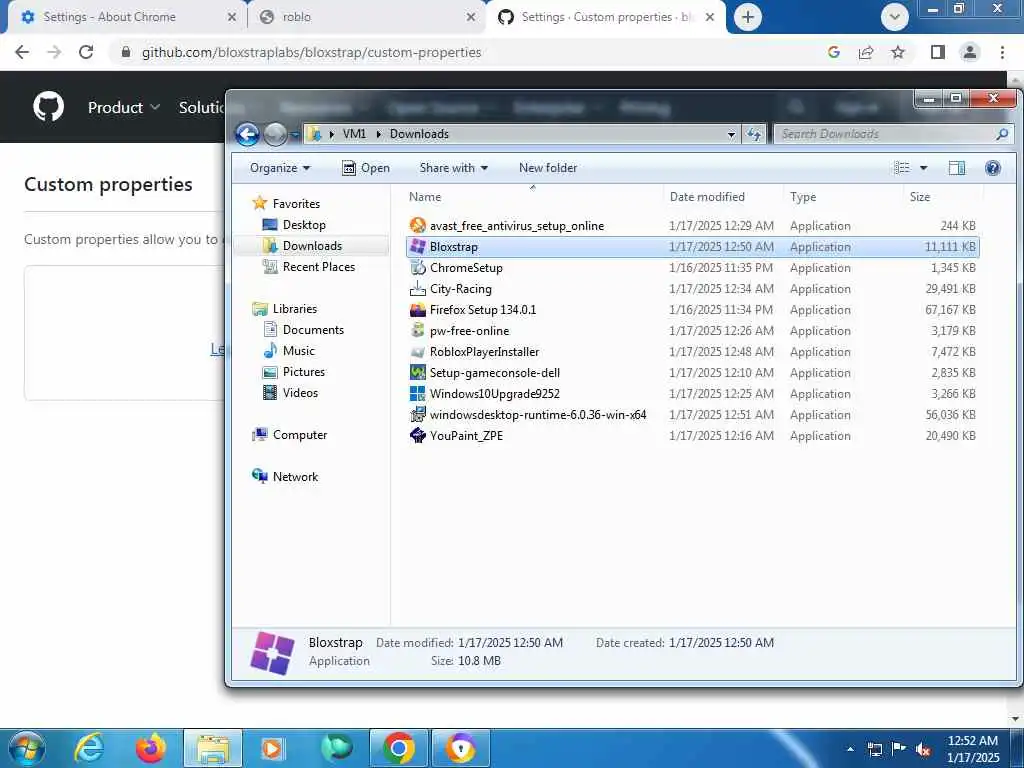Select Recent Places in navigation pane
Screen dimensions: 1024x768
308,266
